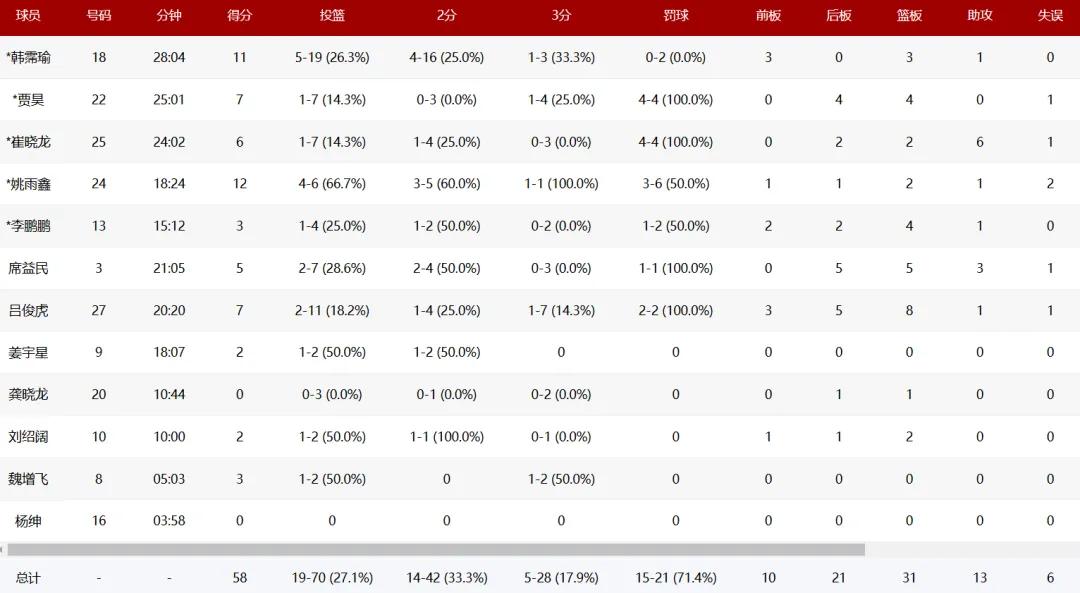1080x593 pixels.
Task: Click the 号码 column header
Action: (x=99, y=16)
